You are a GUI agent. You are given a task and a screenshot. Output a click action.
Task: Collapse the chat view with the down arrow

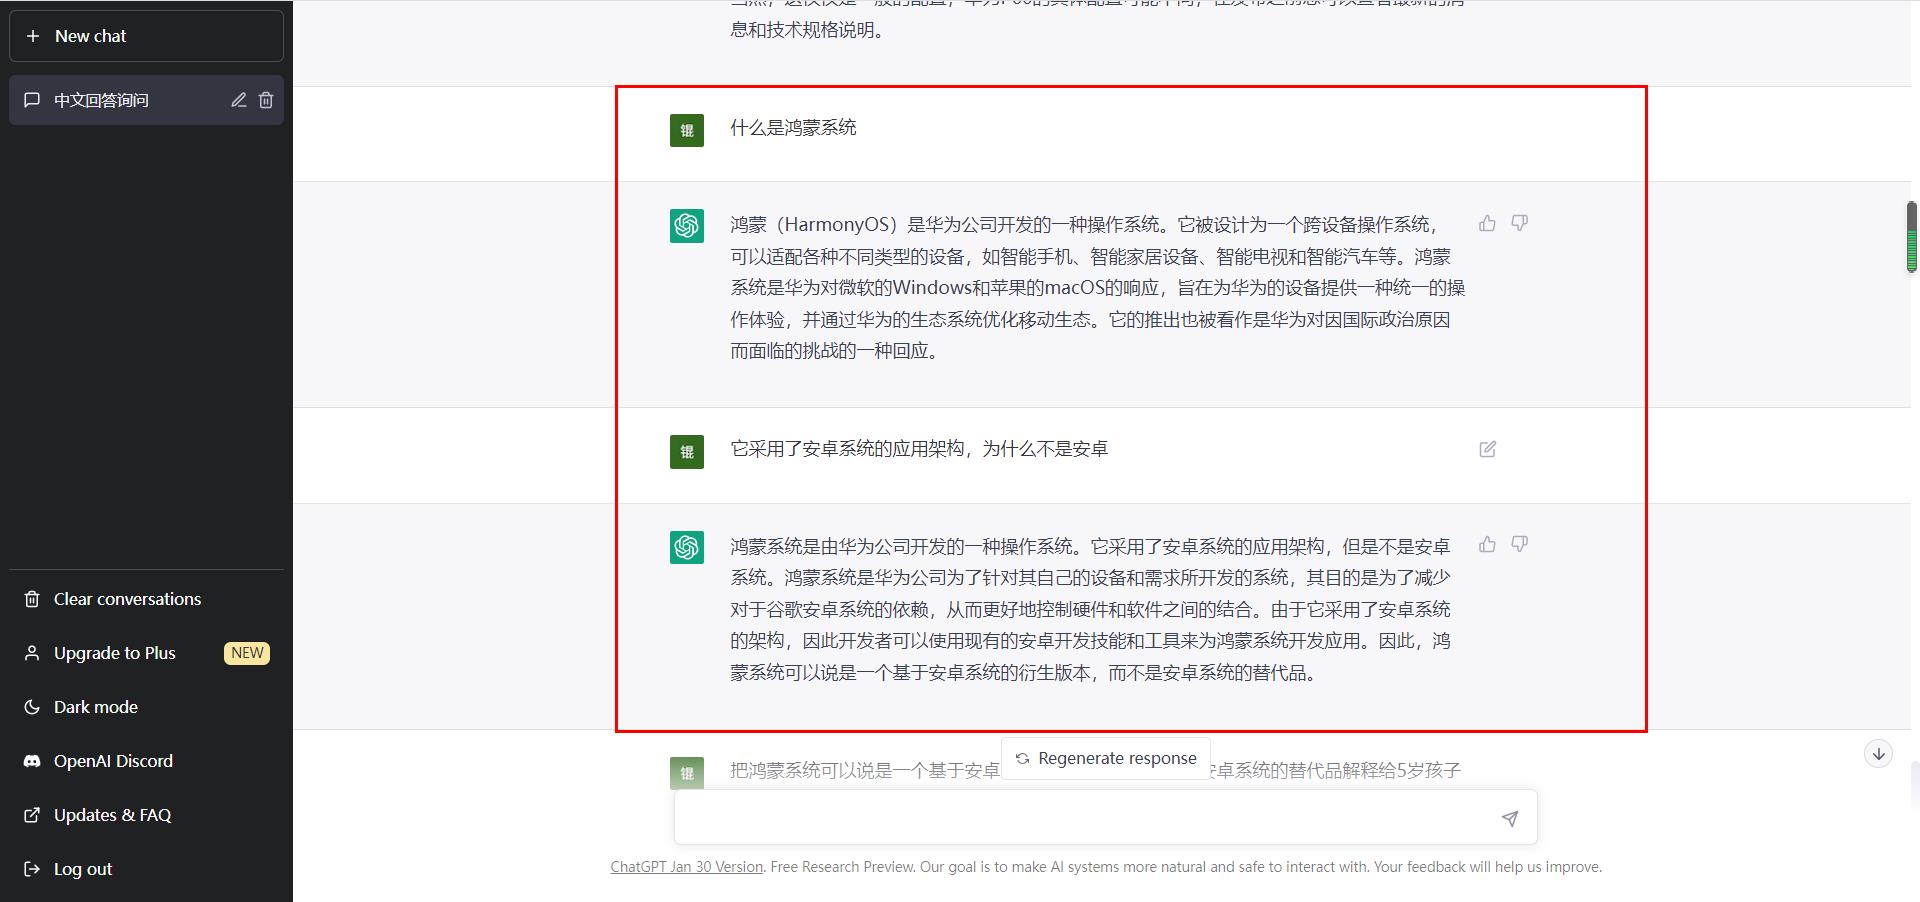point(1878,754)
